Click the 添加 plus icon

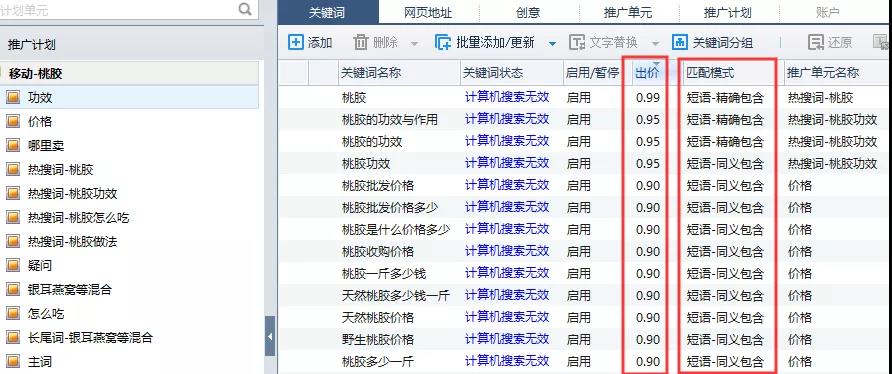(x=296, y=42)
